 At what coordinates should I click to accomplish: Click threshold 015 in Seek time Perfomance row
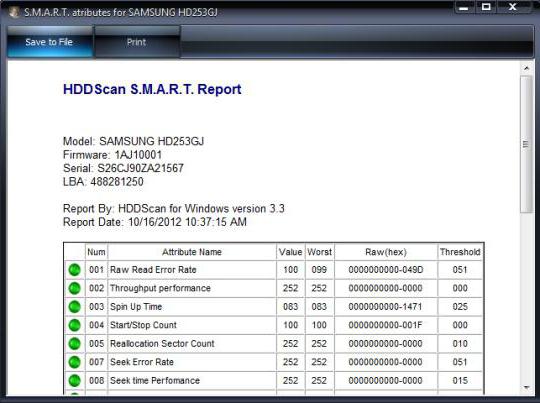point(460,381)
